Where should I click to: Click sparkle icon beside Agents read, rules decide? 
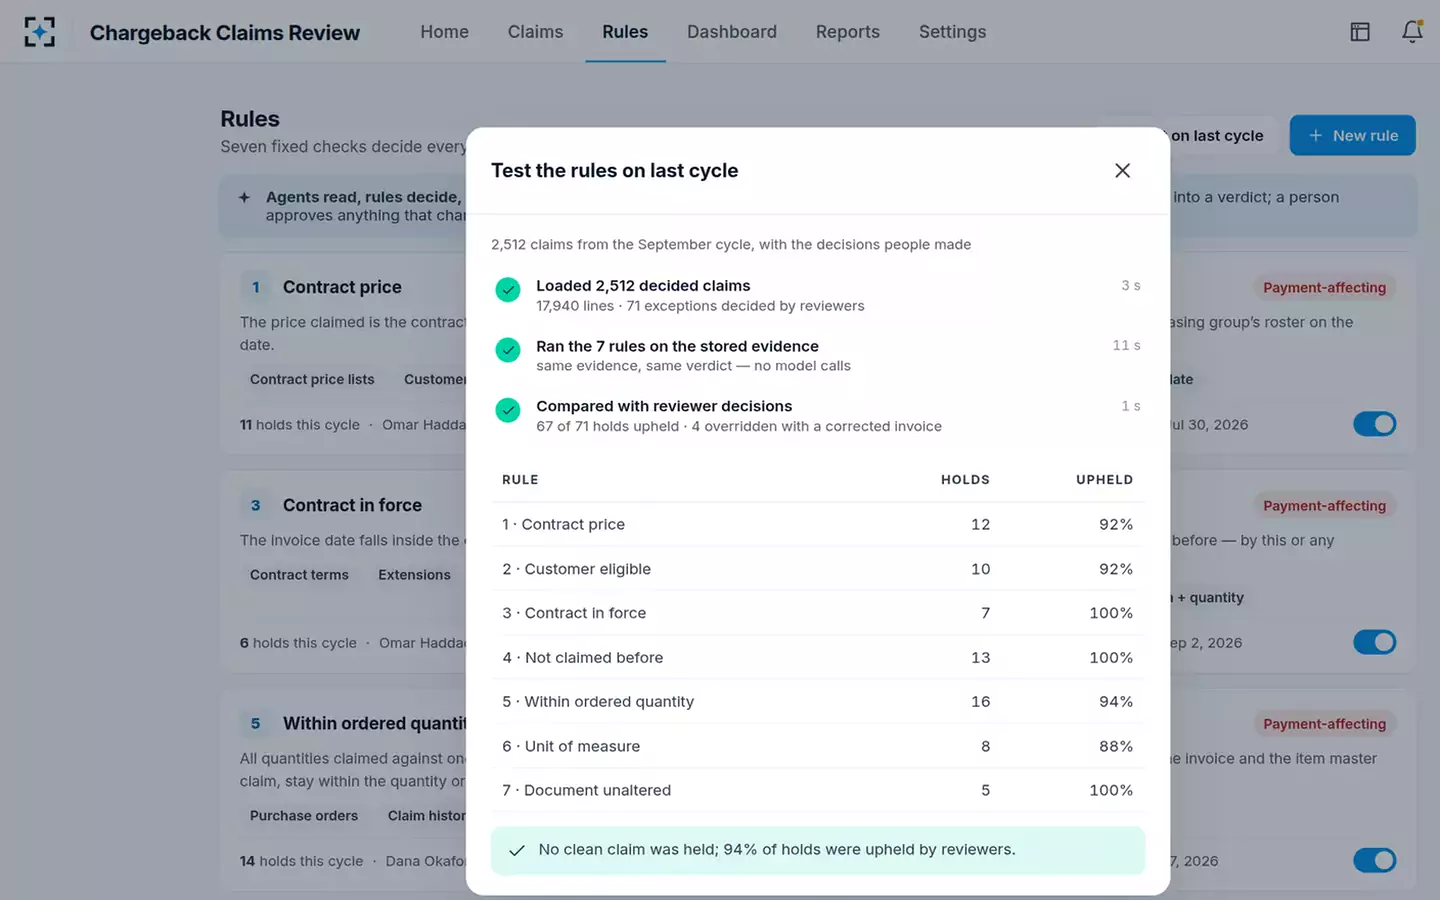point(244,198)
